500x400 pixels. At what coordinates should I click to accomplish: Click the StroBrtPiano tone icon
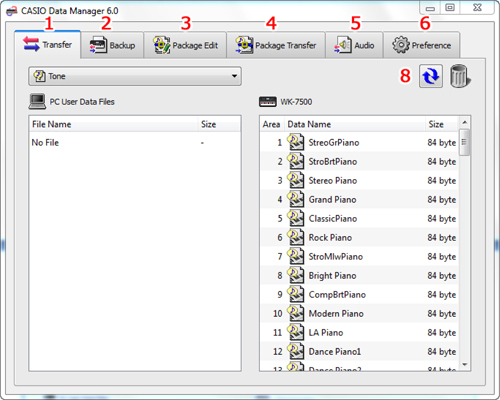[x=296, y=161]
